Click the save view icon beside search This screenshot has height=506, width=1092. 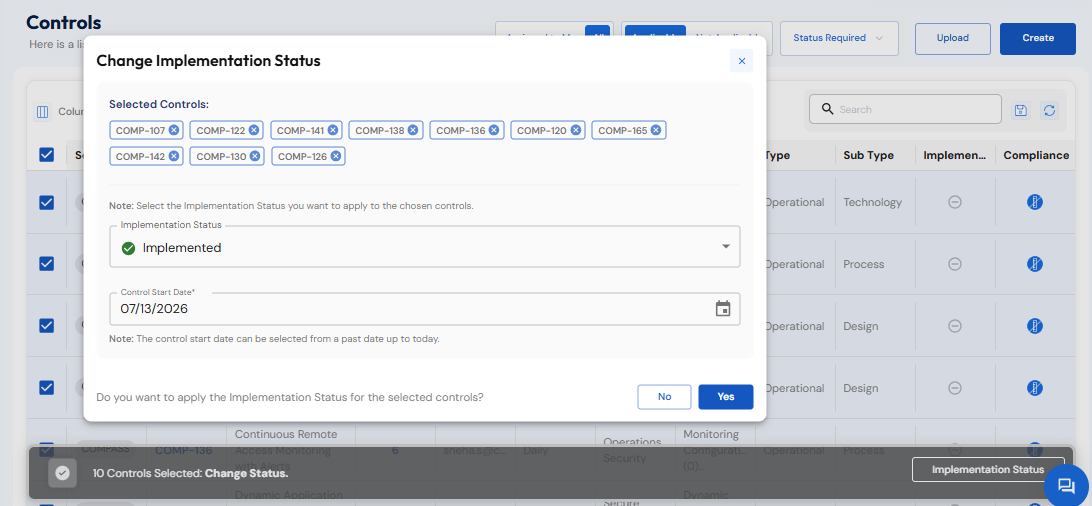[x=1021, y=110]
